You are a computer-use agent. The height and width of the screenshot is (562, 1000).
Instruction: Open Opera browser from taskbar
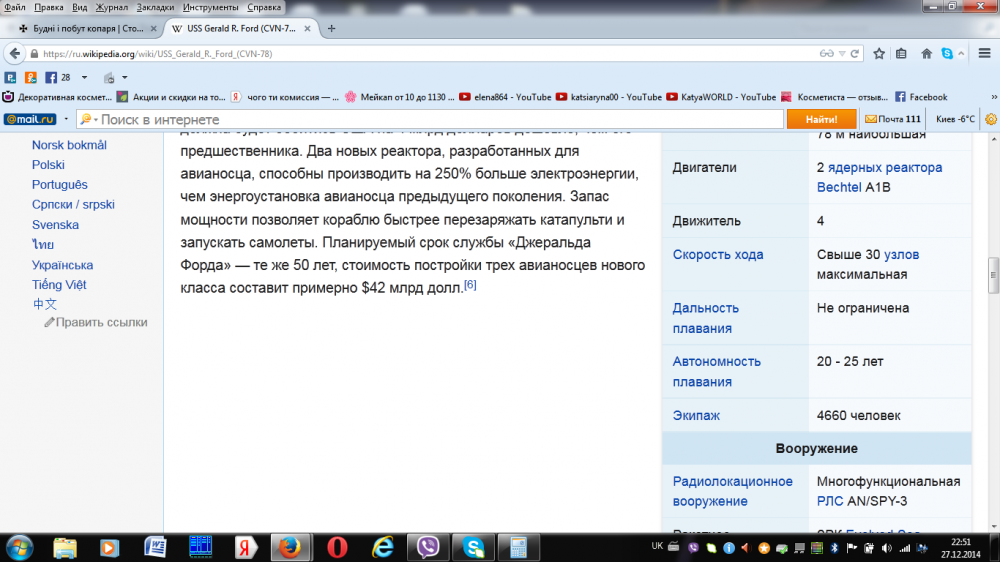coord(337,547)
